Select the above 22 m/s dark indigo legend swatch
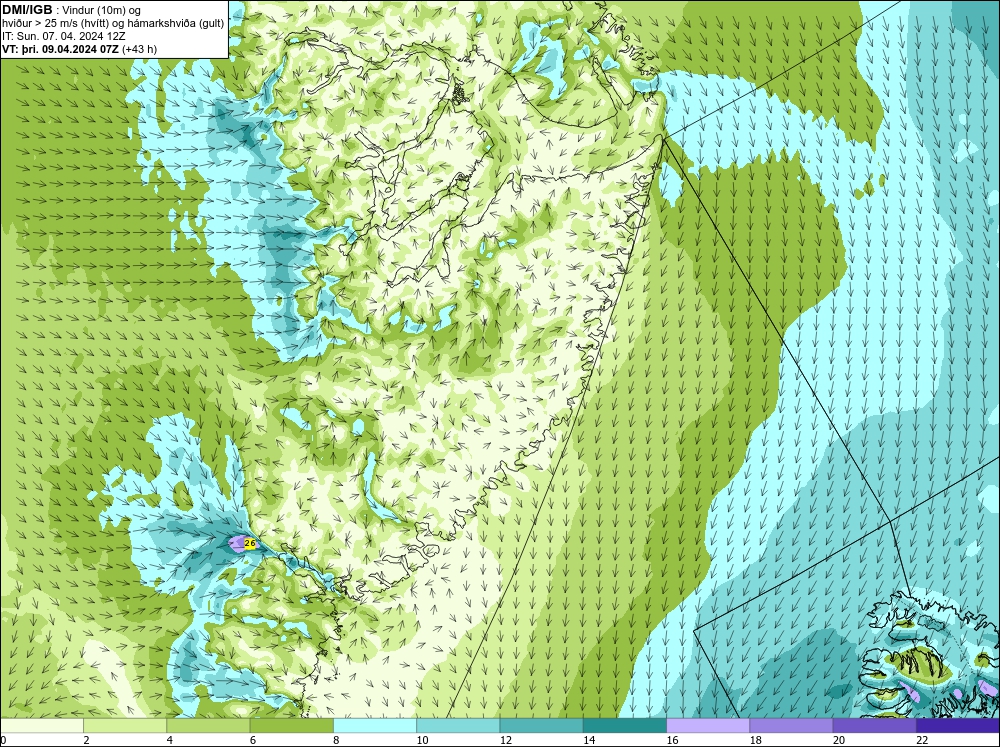This screenshot has width=1000, height=747. click(958, 725)
